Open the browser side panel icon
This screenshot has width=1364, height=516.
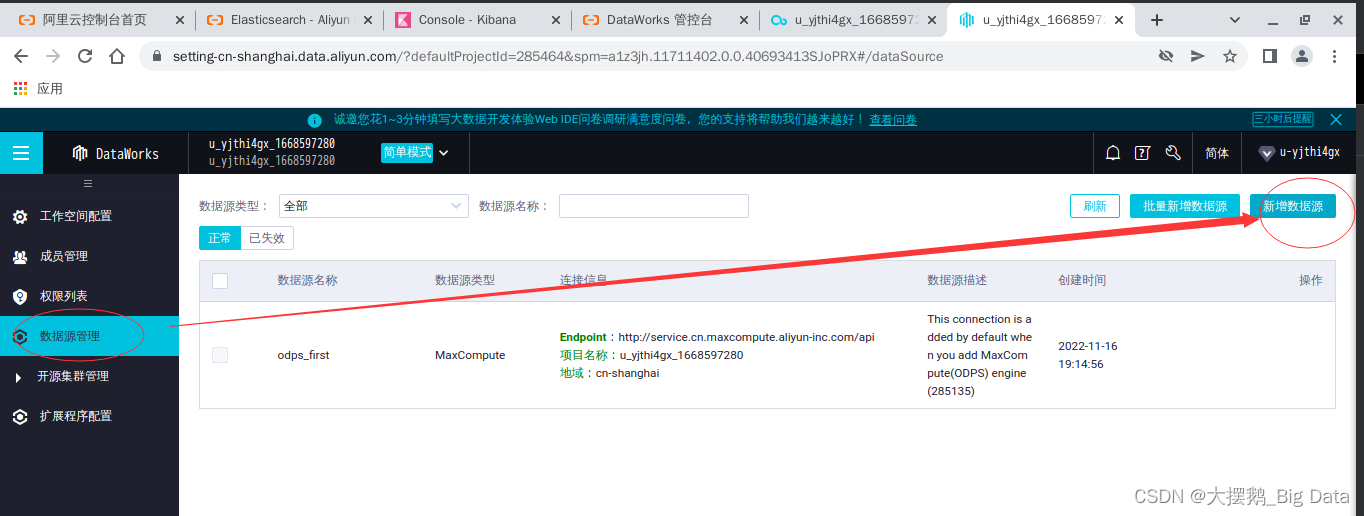[x=1269, y=56]
